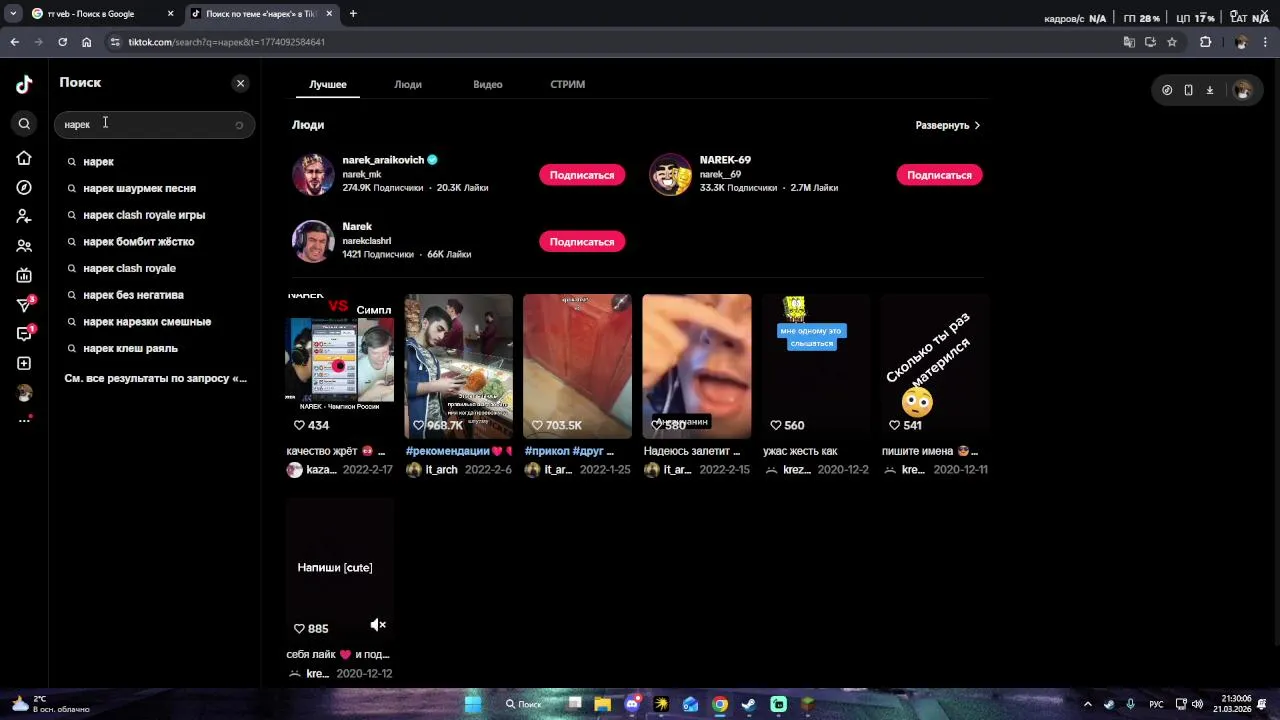Open the Discord taskbar icon
Viewport: 1280px width, 720px height.
click(632, 704)
